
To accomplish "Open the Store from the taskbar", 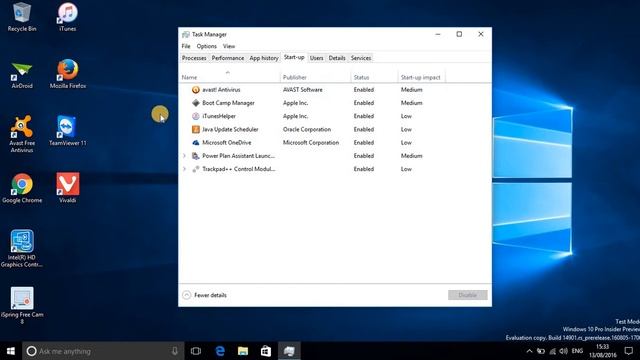I will click(266, 351).
